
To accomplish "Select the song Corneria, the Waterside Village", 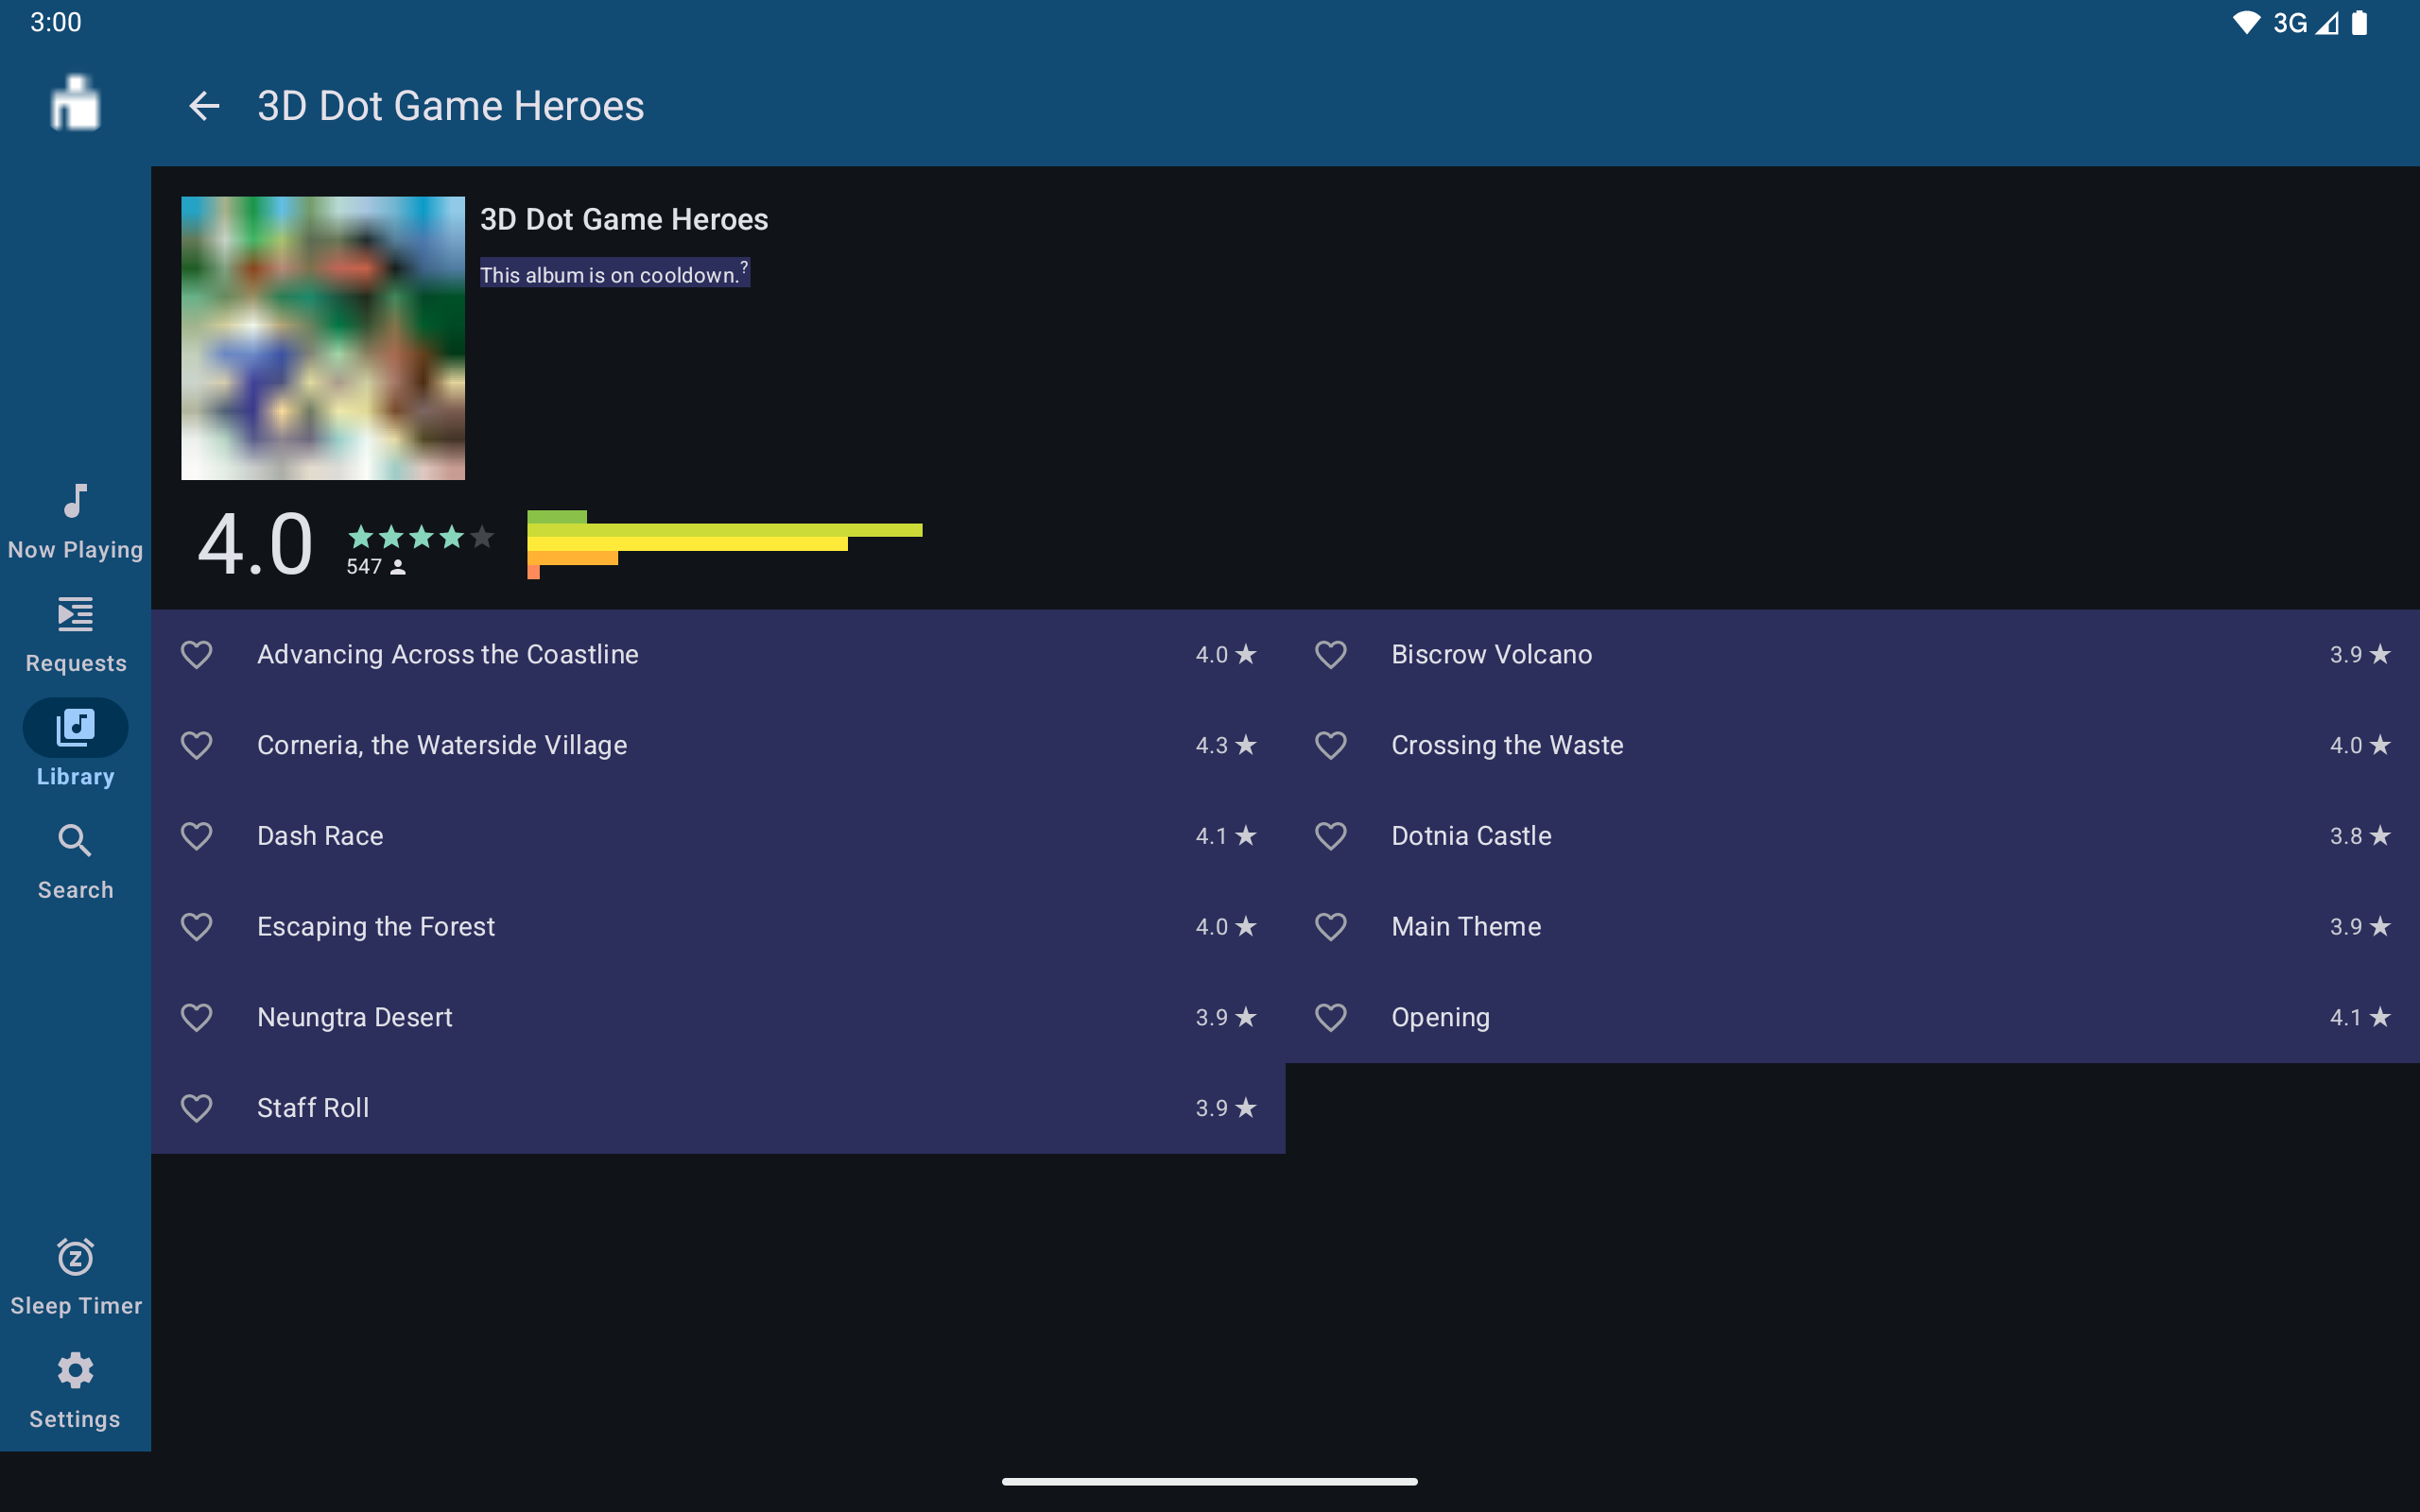I will click(442, 745).
